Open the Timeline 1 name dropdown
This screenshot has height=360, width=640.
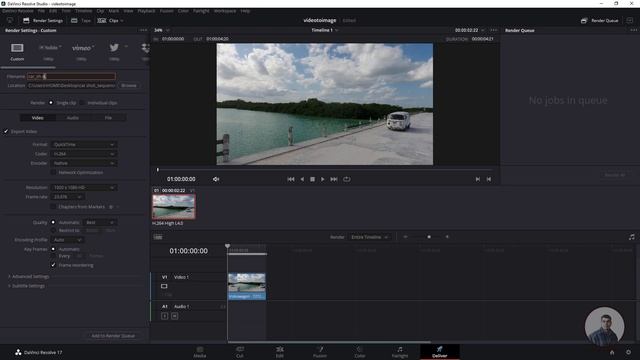click(x=325, y=30)
